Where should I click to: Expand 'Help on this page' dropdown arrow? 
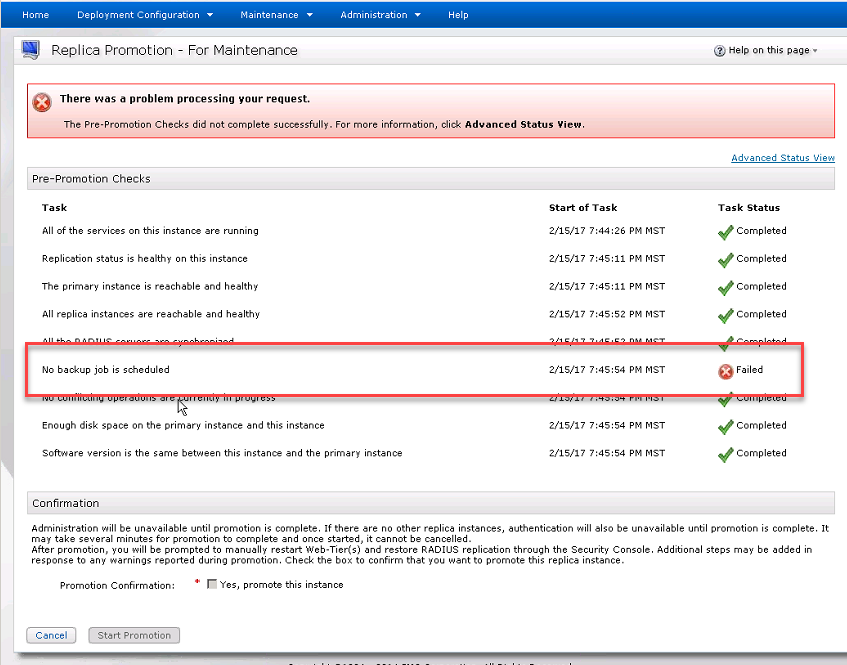tap(815, 51)
